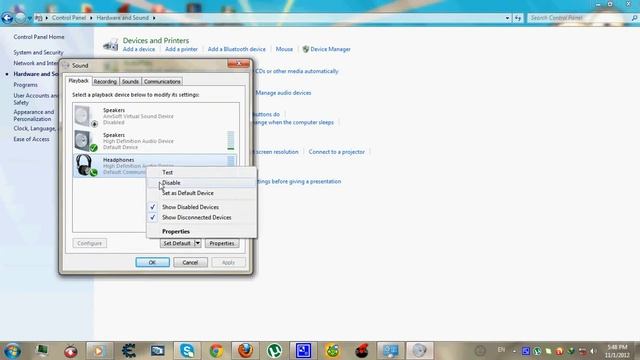Click the Set Default button
This screenshot has height=360, width=640.
[x=177, y=243]
